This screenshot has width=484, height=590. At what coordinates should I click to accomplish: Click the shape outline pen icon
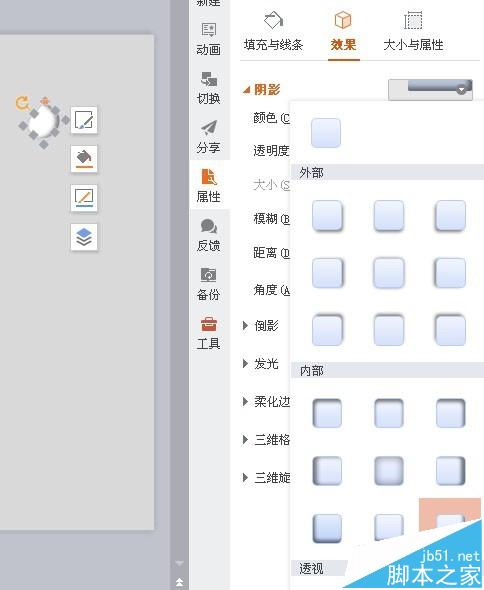[x=84, y=198]
